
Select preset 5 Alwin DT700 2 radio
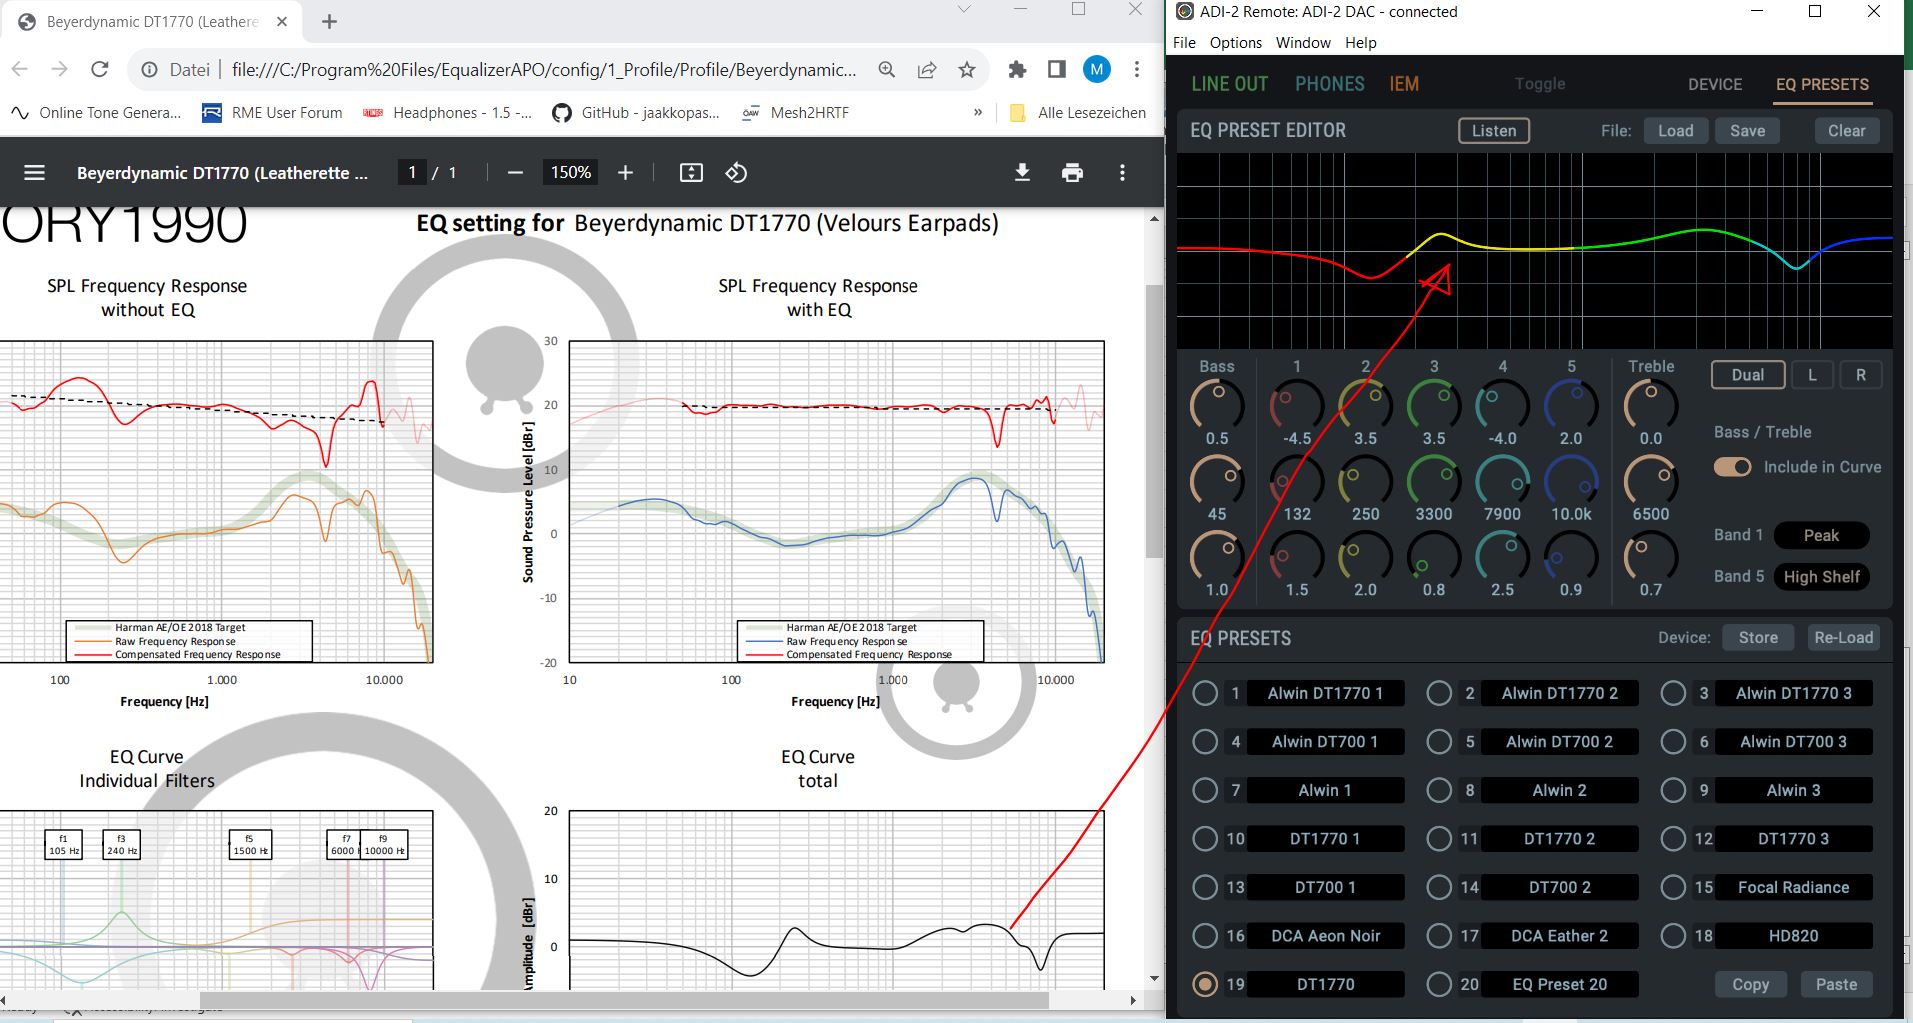[x=1439, y=742]
